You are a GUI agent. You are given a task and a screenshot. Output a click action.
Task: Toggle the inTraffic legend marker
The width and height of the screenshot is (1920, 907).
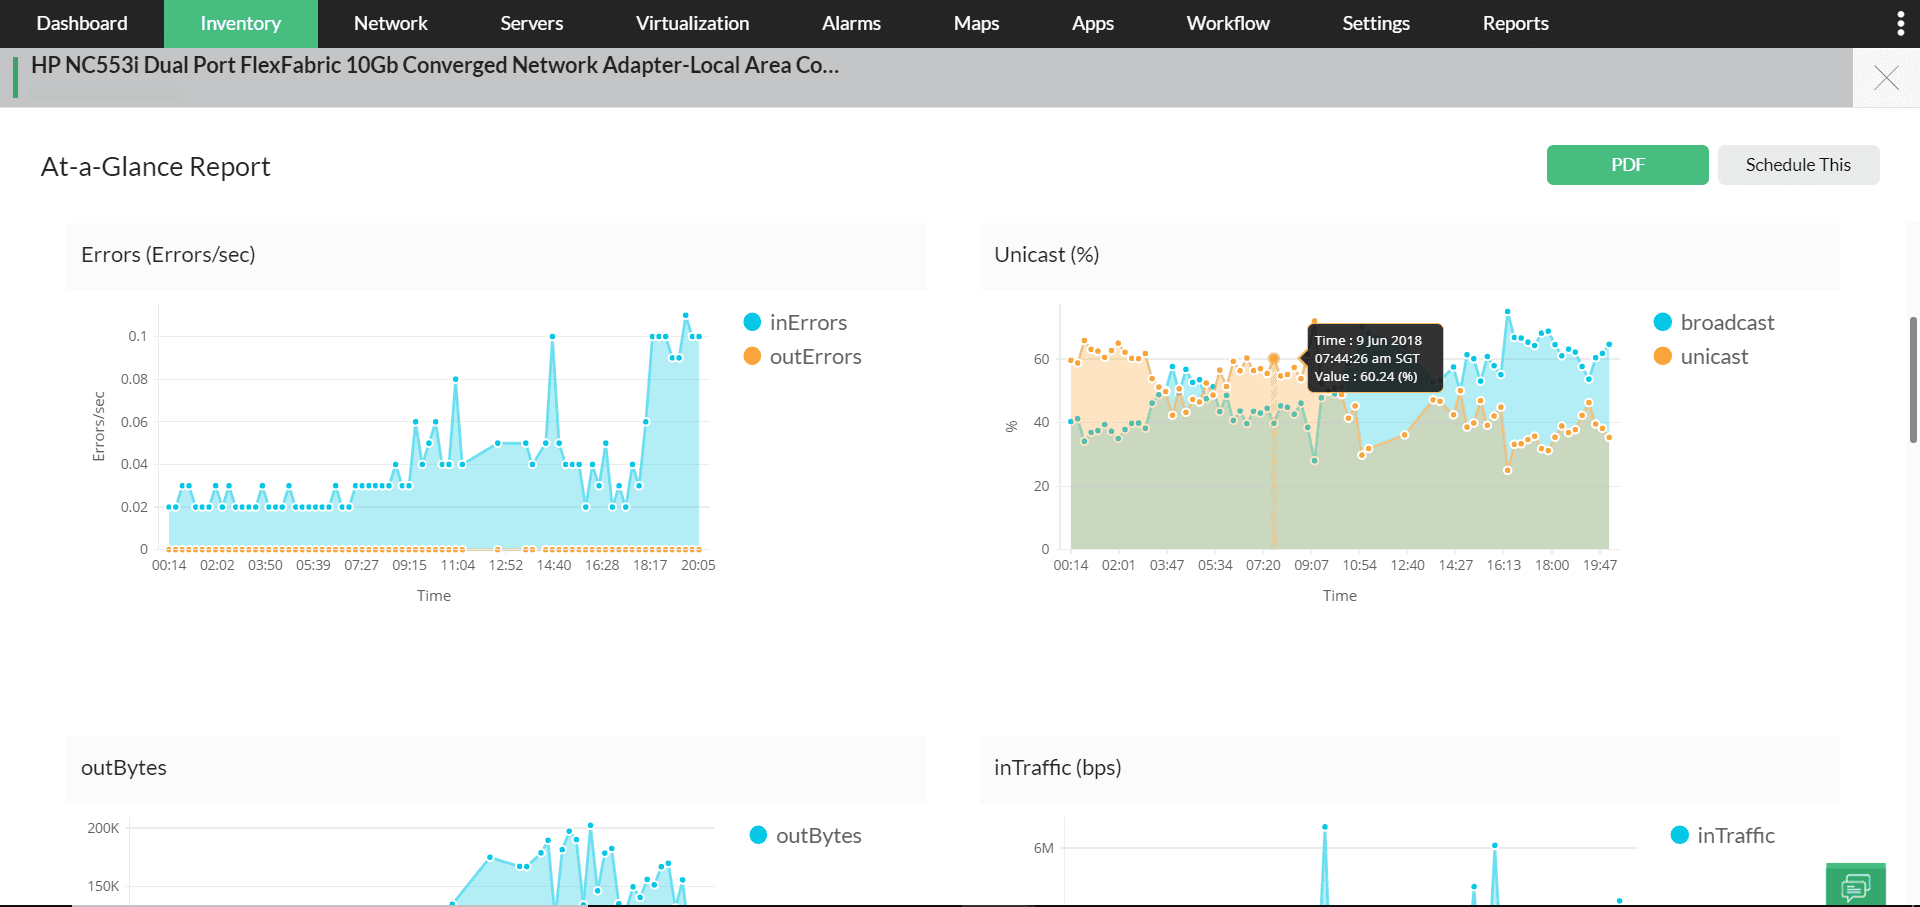pos(1679,835)
